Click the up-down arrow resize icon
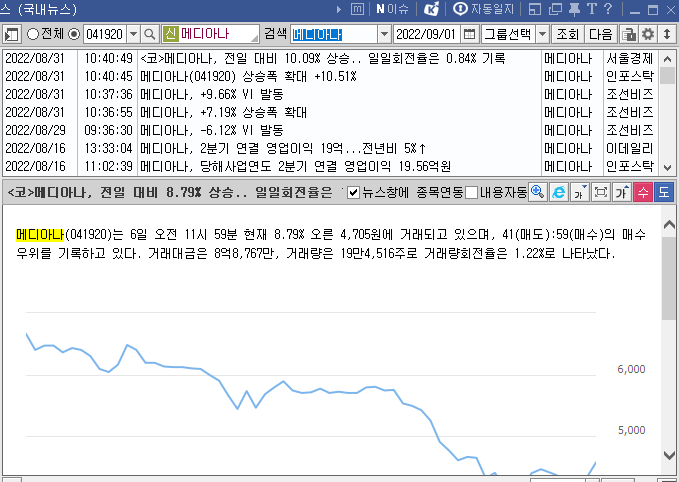This screenshot has width=679, height=482. (667, 34)
